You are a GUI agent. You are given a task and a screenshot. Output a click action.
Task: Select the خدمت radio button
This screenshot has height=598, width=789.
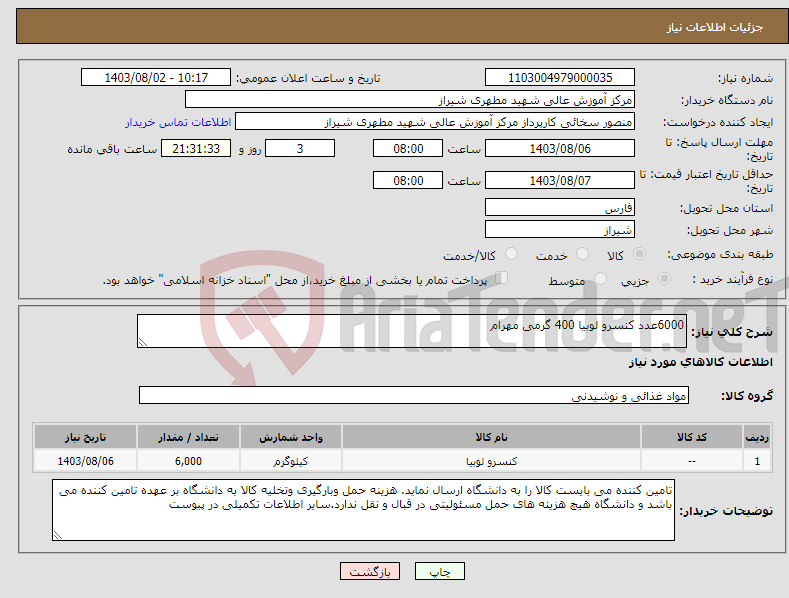click(582, 254)
